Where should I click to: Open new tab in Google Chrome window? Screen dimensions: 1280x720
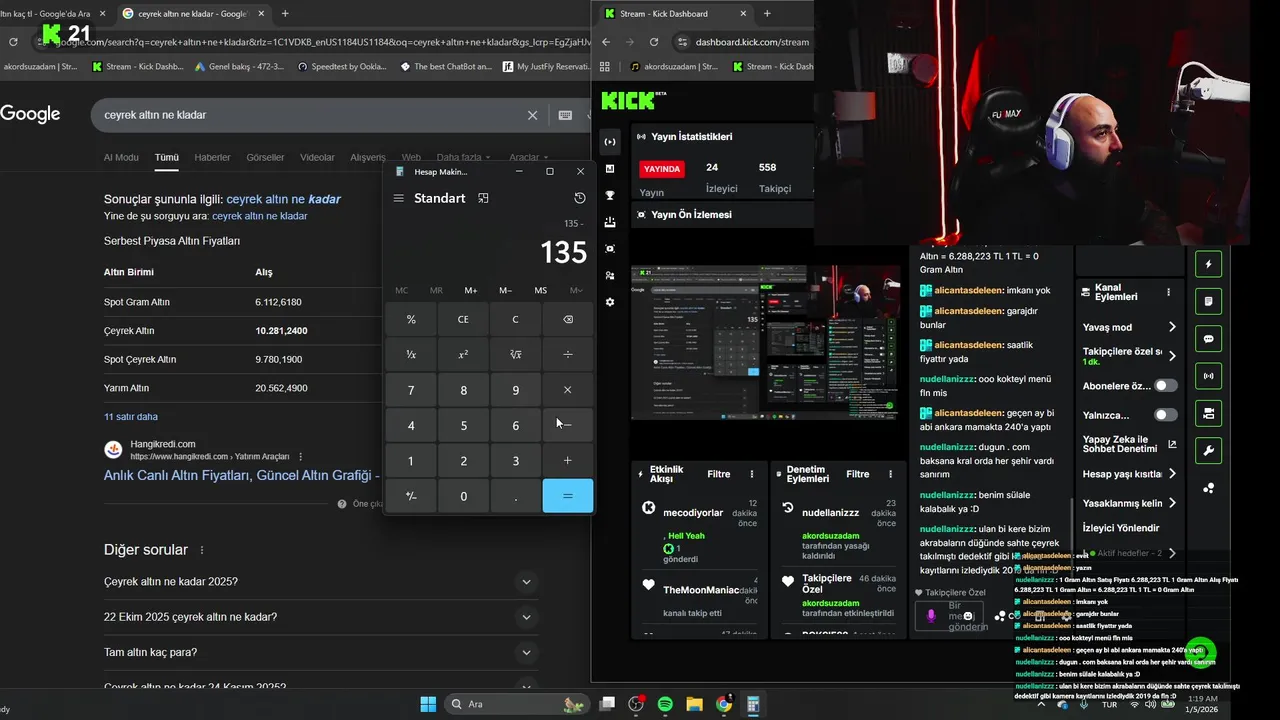[x=285, y=14]
